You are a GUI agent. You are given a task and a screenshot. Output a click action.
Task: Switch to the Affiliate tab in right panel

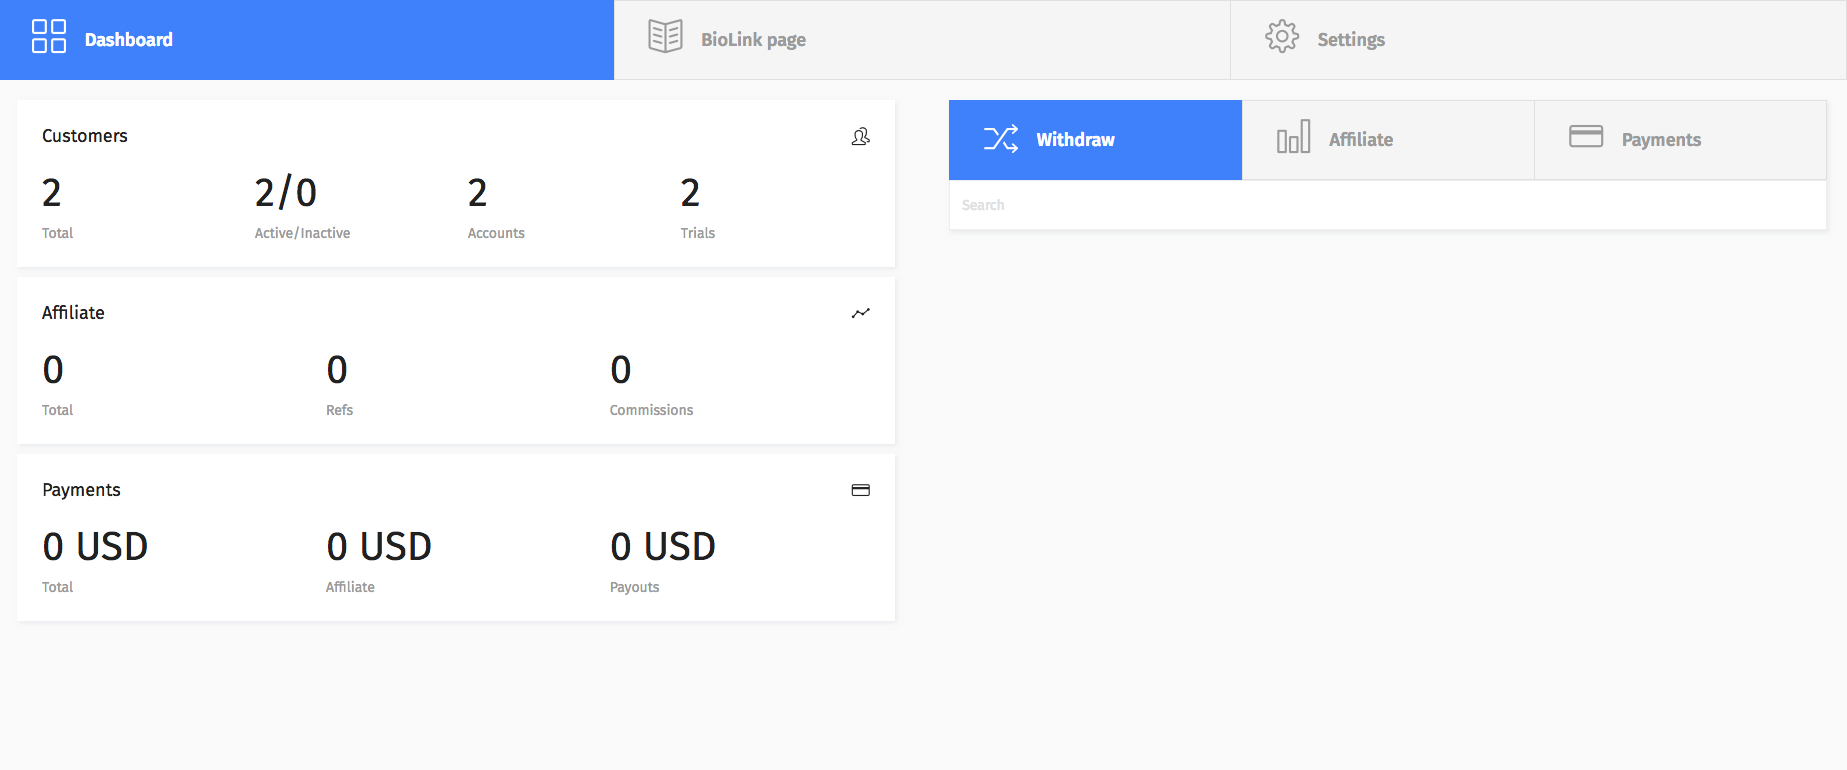pyautogui.click(x=1388, y=140)
